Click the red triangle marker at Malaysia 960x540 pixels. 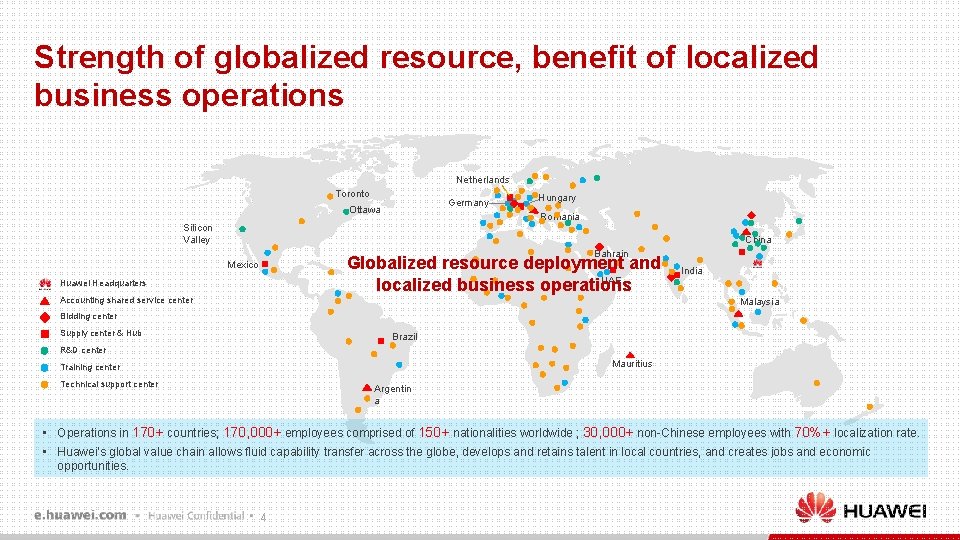coord(738,313)
